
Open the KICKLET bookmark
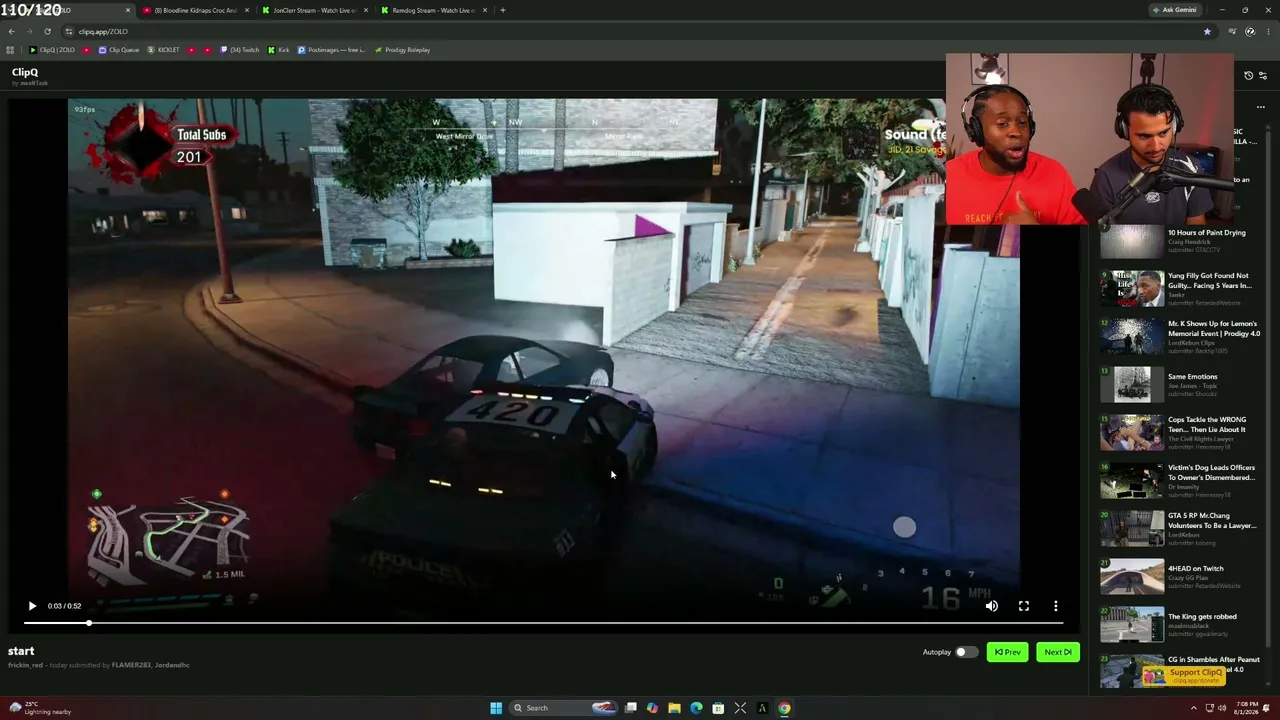point(164,50)
